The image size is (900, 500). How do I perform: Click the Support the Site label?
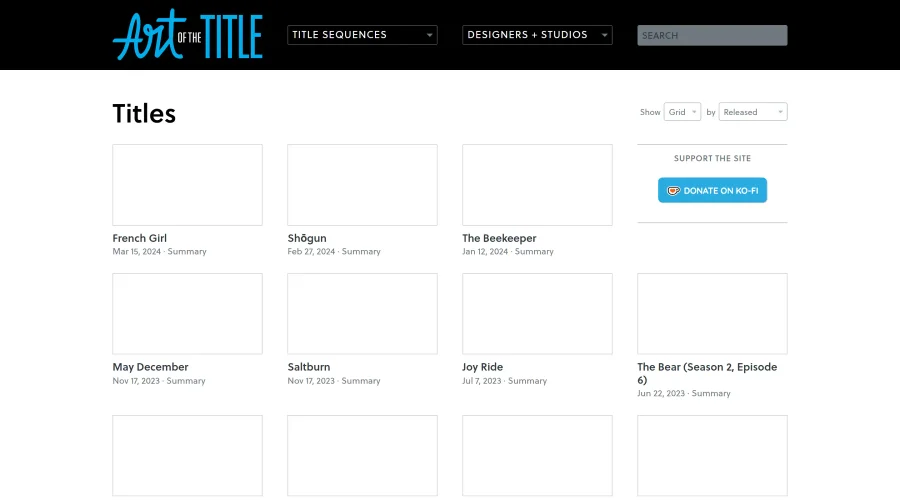pos(712,158)
